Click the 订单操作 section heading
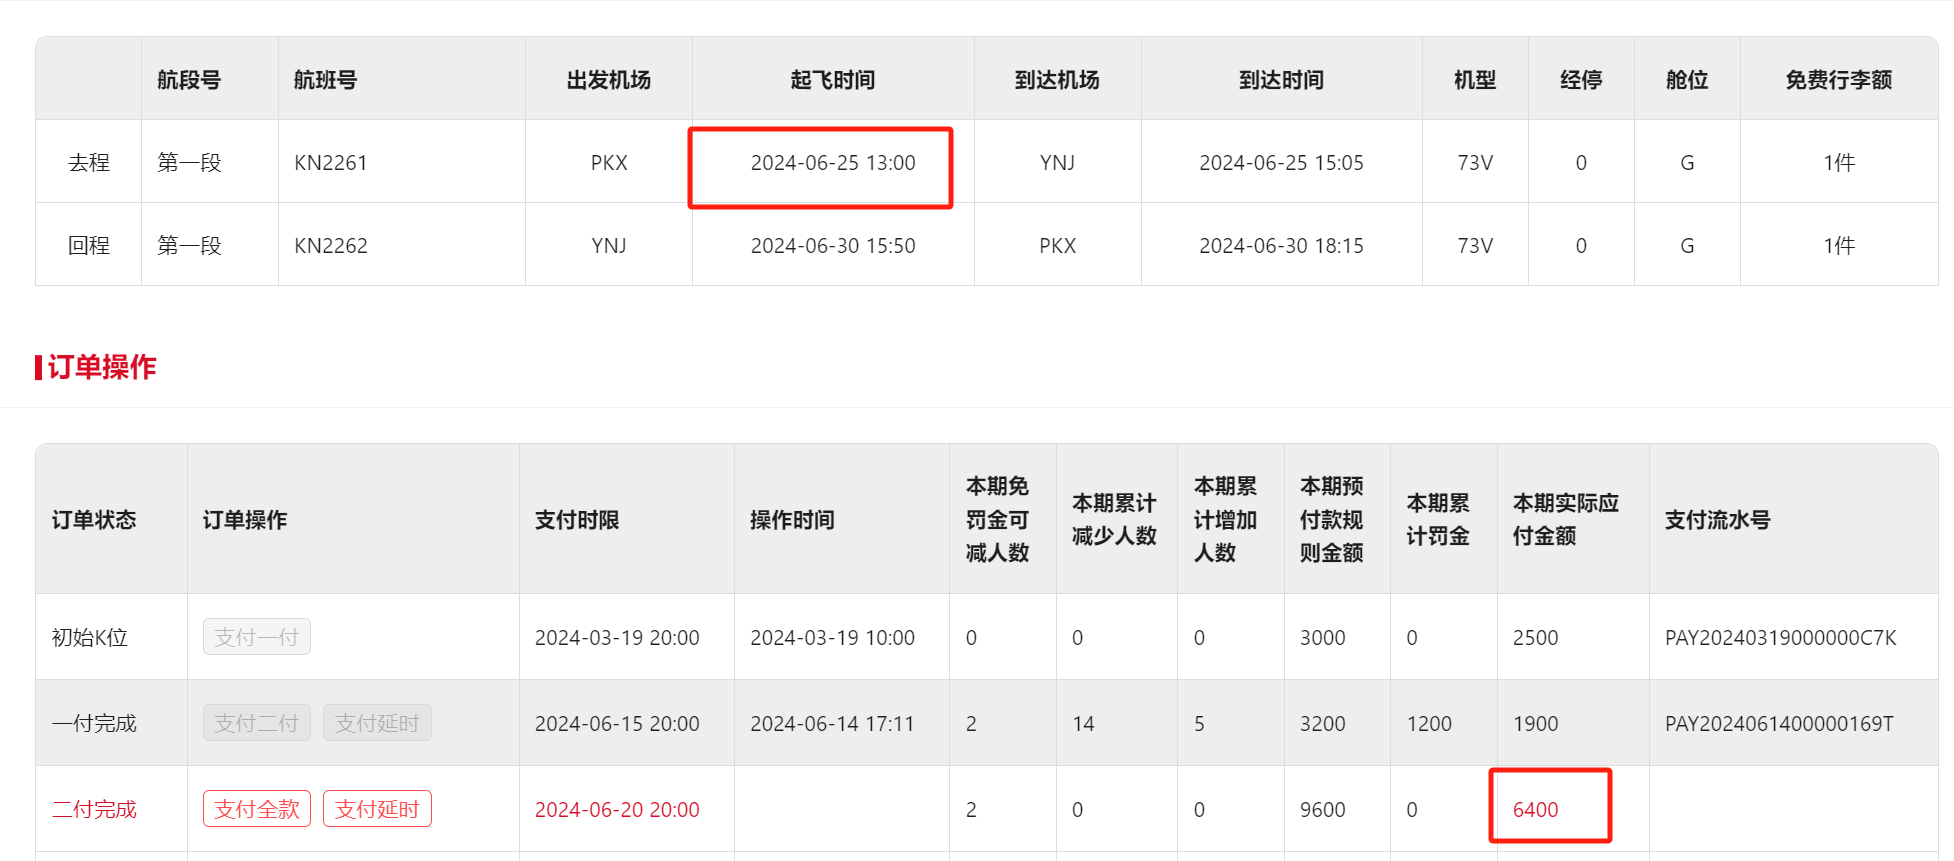 (x=101, y=367)
